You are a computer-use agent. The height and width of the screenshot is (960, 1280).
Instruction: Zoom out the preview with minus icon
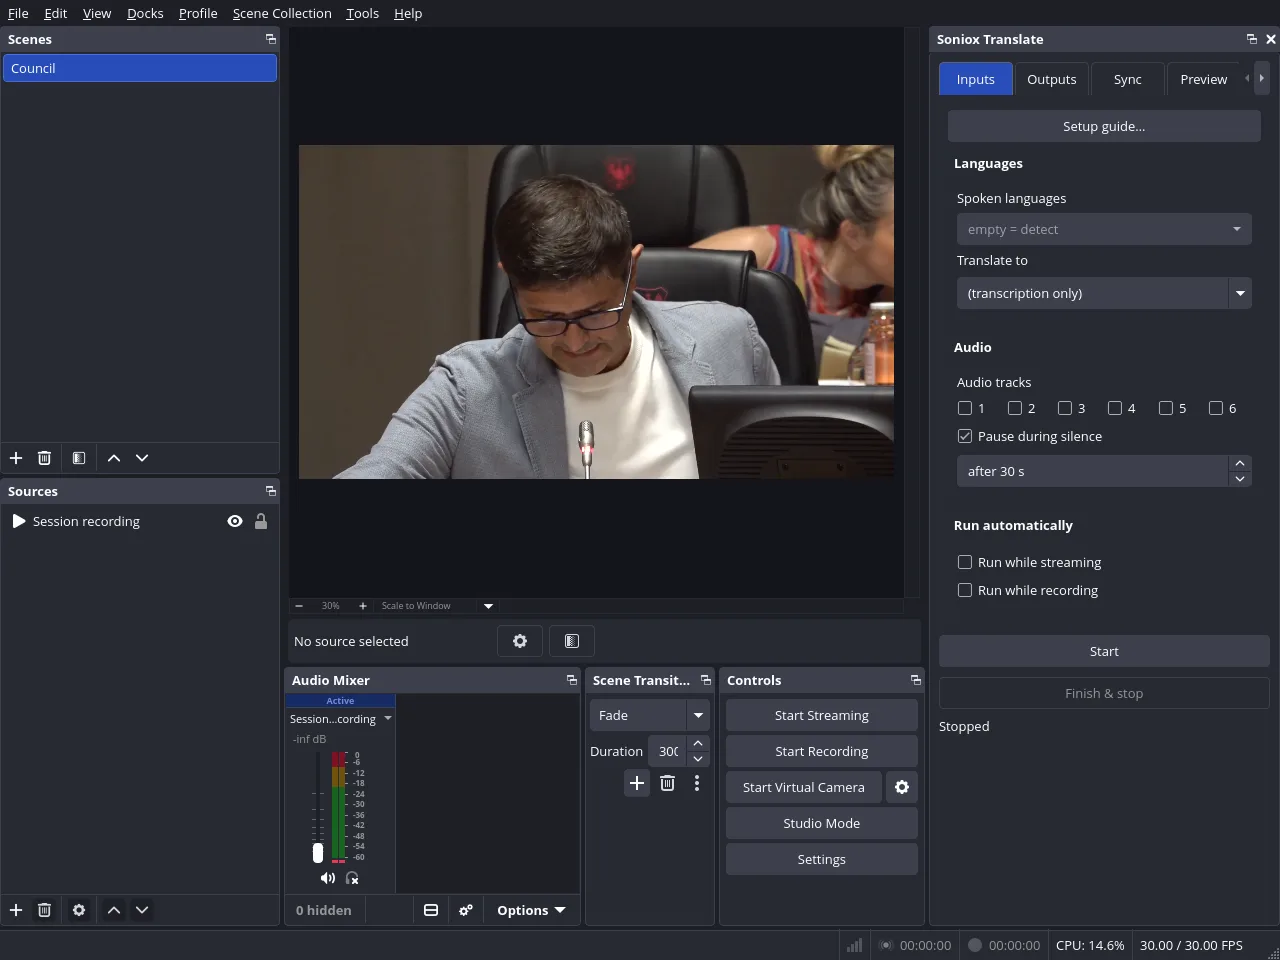click(299, 606)
